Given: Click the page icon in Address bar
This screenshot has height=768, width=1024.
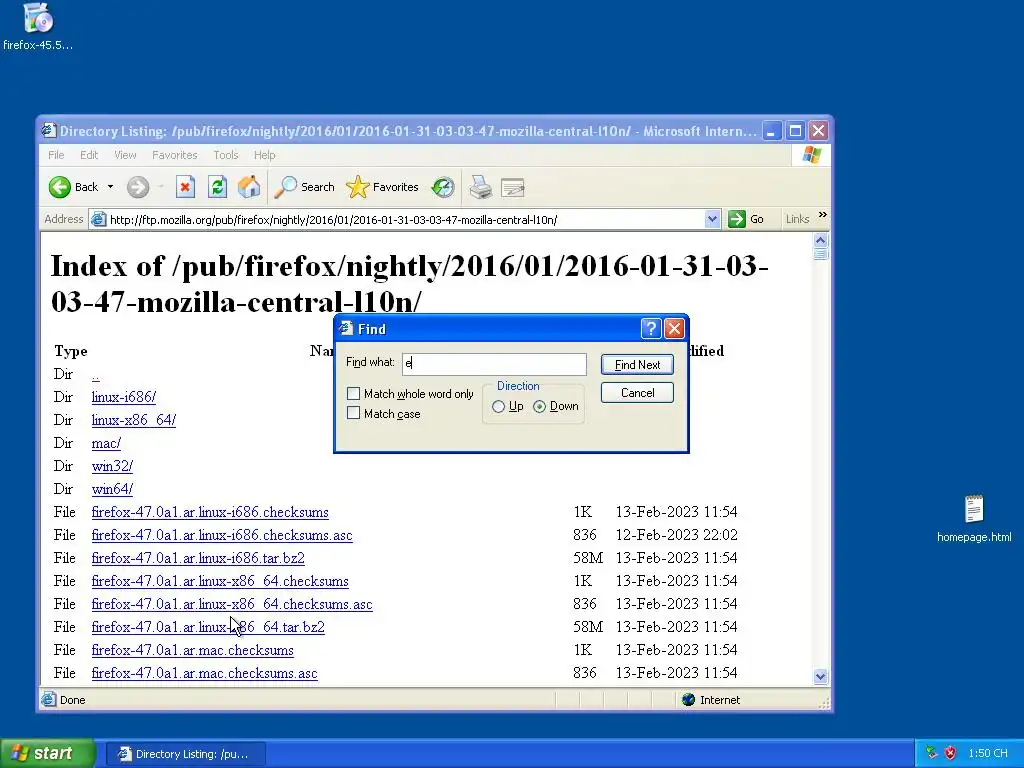Looking at the screenshot, I should coord(99,219).
